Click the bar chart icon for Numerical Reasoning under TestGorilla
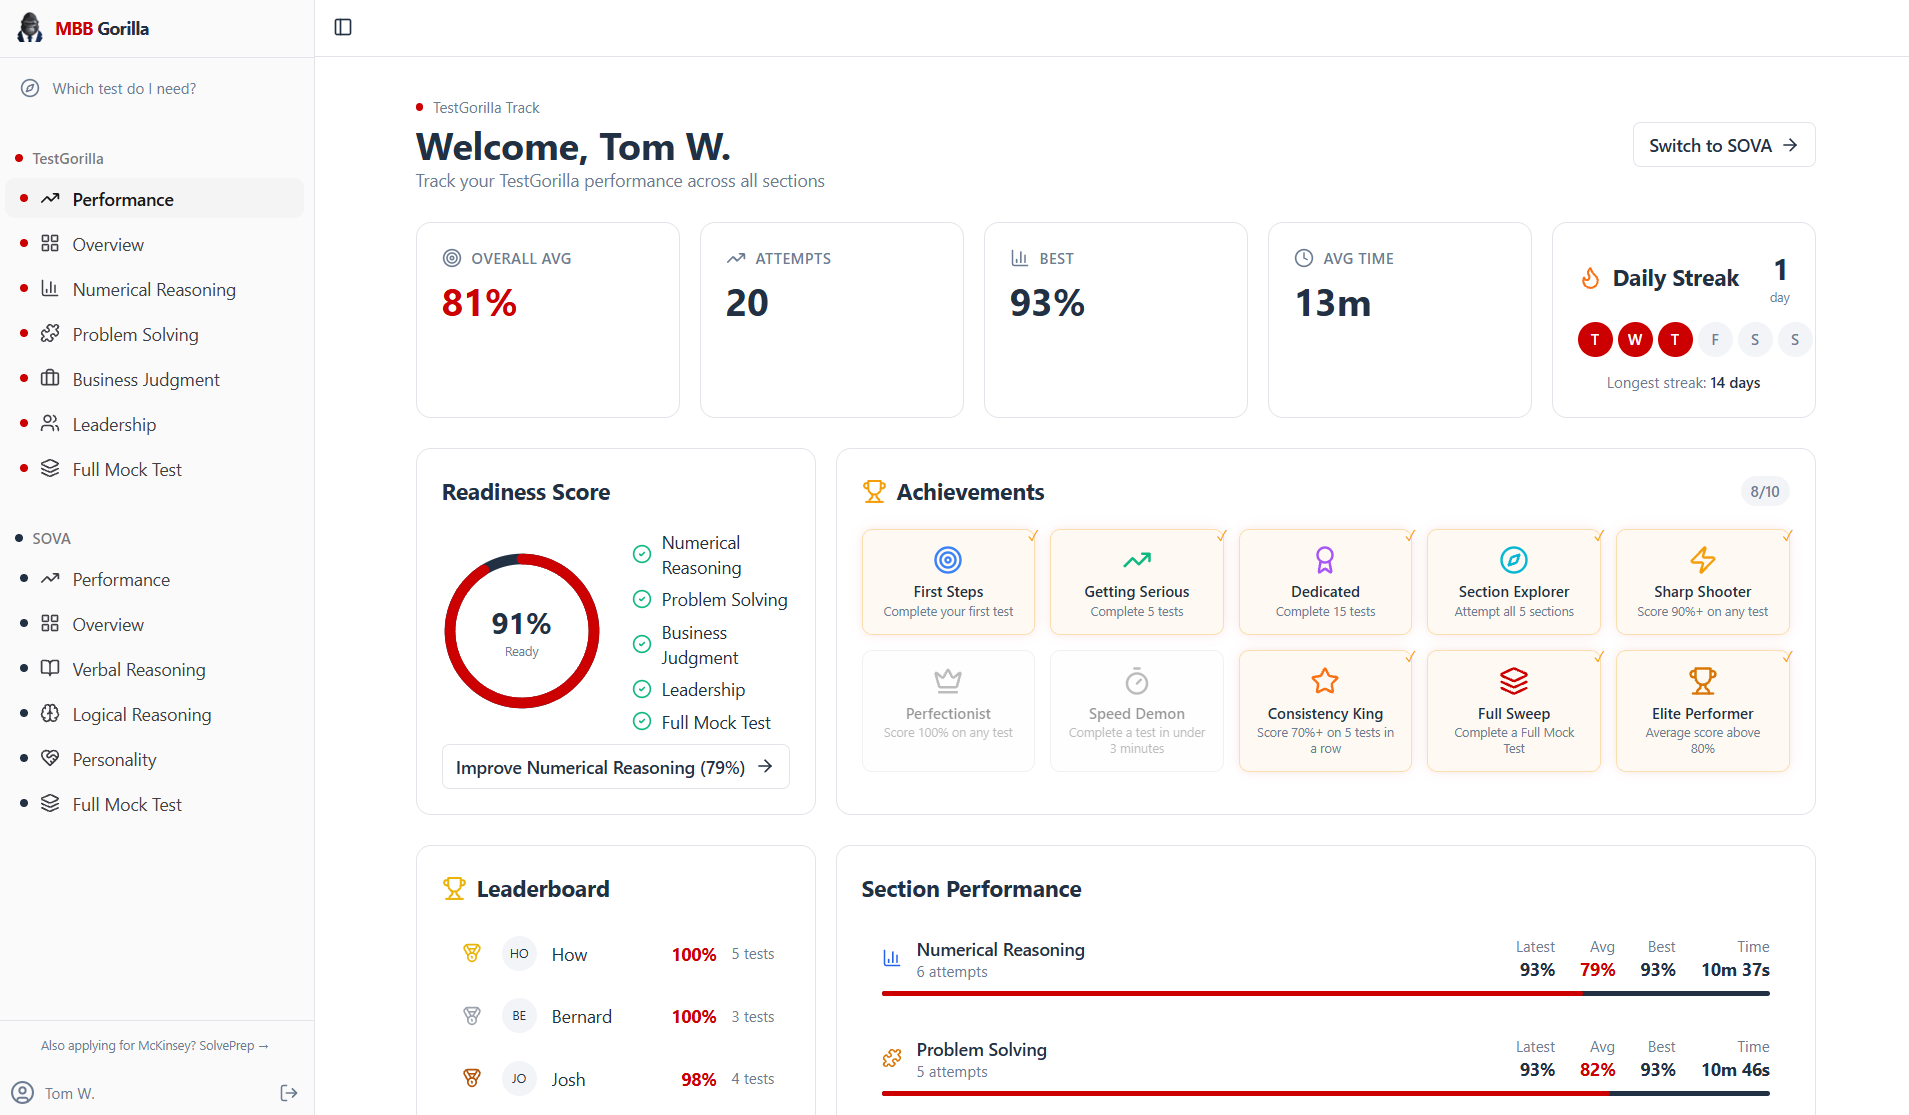1909x1115 pixels. [50, 289]
